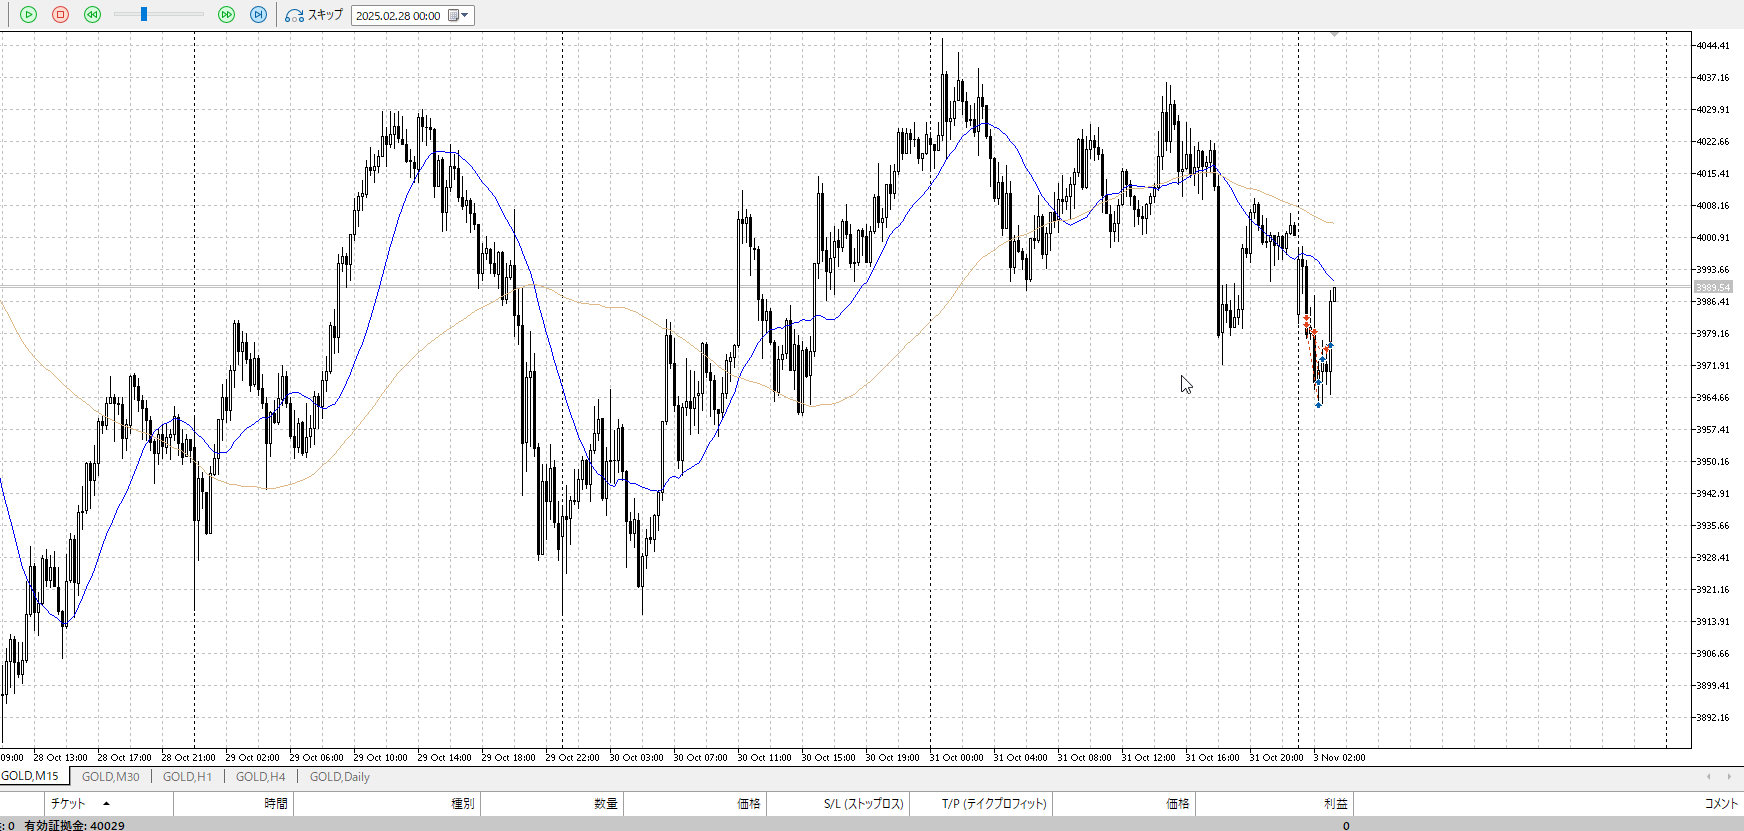Click the playback speed slider handle

[x=144, y=14]
